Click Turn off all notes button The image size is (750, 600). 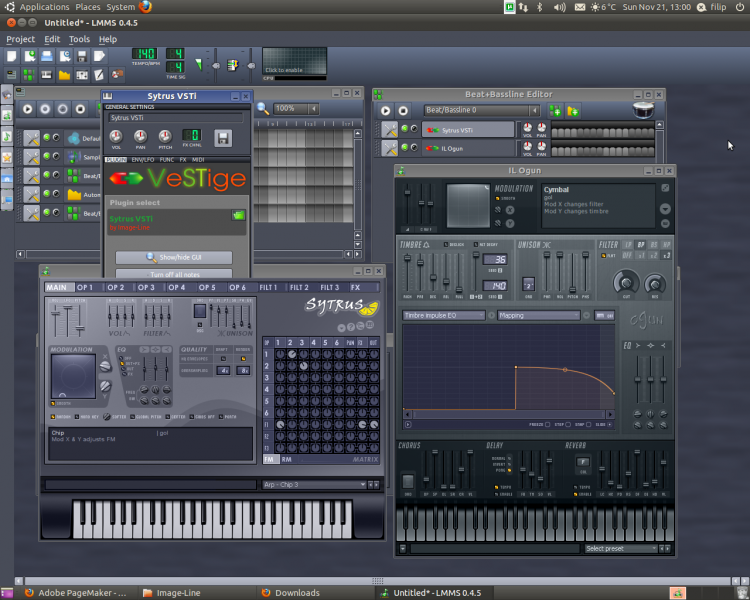[x=174, y=274]
